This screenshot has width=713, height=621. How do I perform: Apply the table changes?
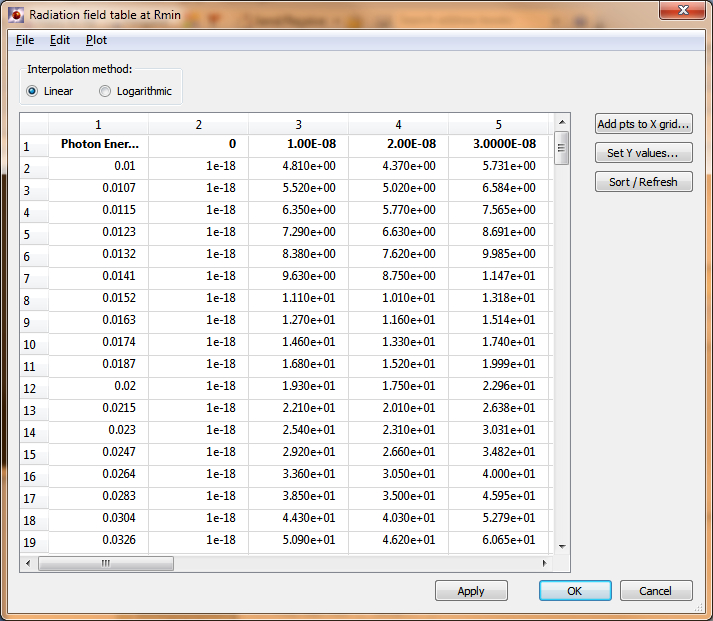471,591
